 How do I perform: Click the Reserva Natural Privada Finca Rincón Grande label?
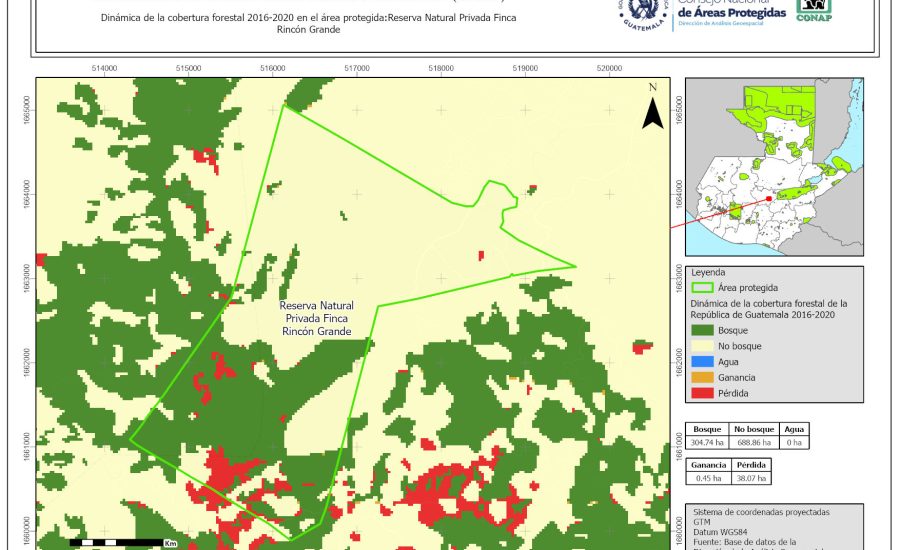point(316,318)
